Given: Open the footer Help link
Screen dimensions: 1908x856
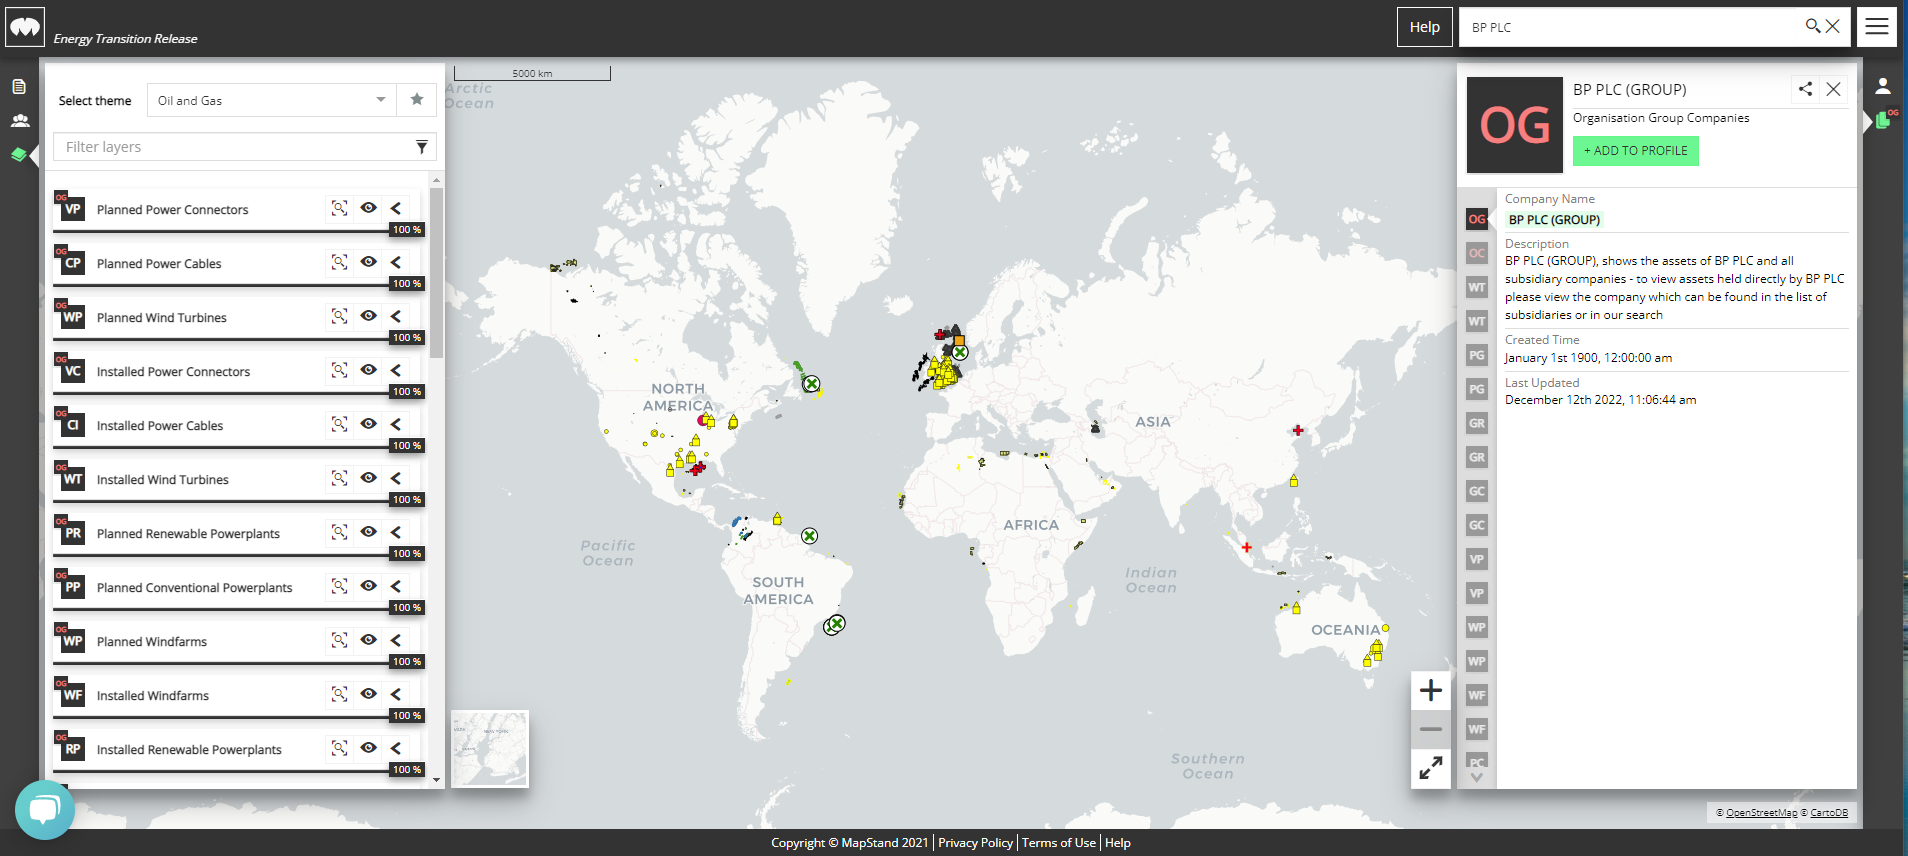Looking at the screenshot, I should pos(1118,843).
